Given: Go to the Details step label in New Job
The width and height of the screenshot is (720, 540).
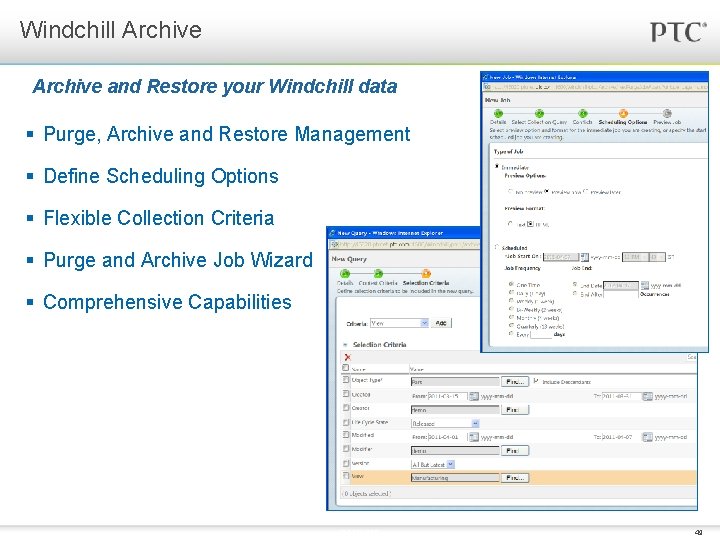Looking at the screenshot, I should pyautogui.click(x=498, y=122).
